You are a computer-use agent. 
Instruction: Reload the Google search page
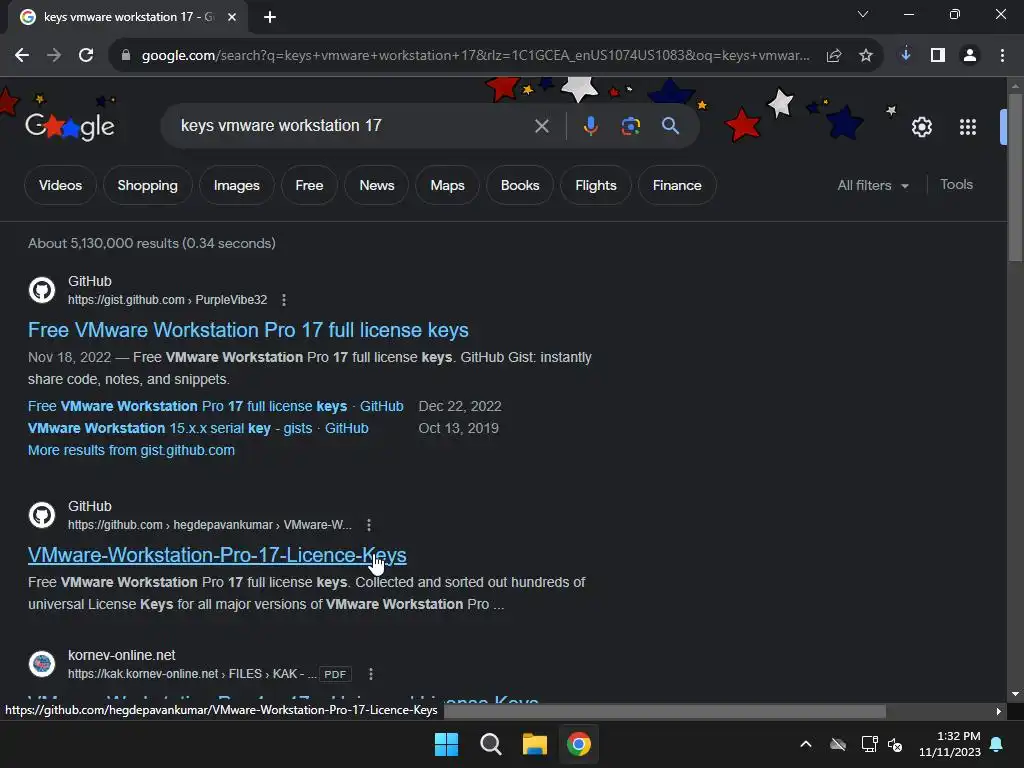tap(86, 56)
